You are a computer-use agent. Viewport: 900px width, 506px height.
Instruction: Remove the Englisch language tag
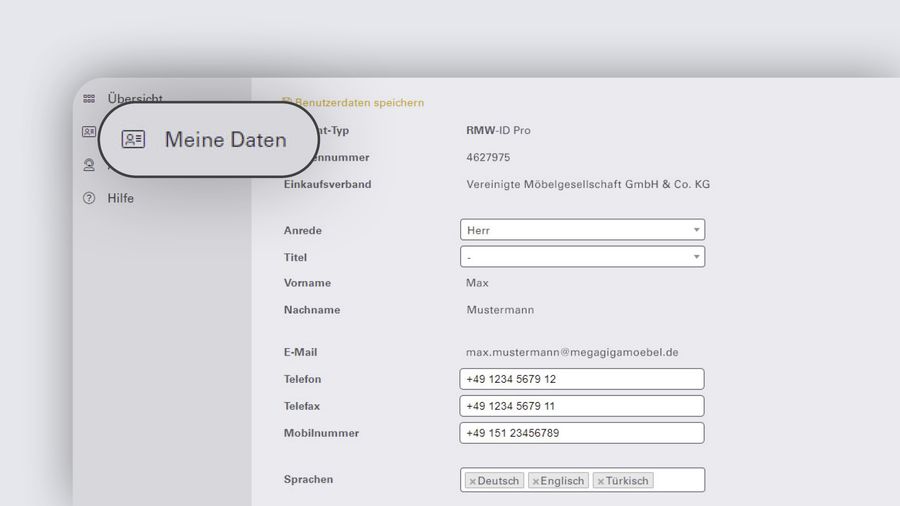(536, 481)
